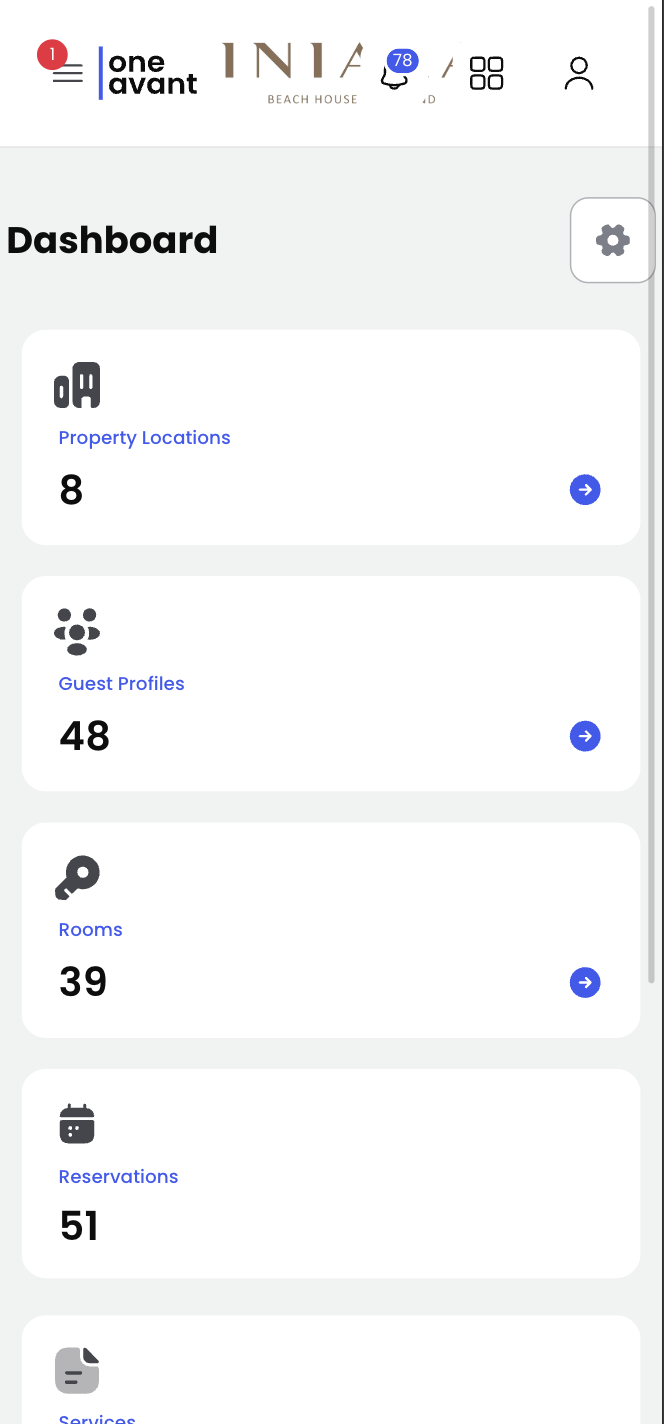
Task: Click the Rooms key icon
Action: click(x=77, y=877)
